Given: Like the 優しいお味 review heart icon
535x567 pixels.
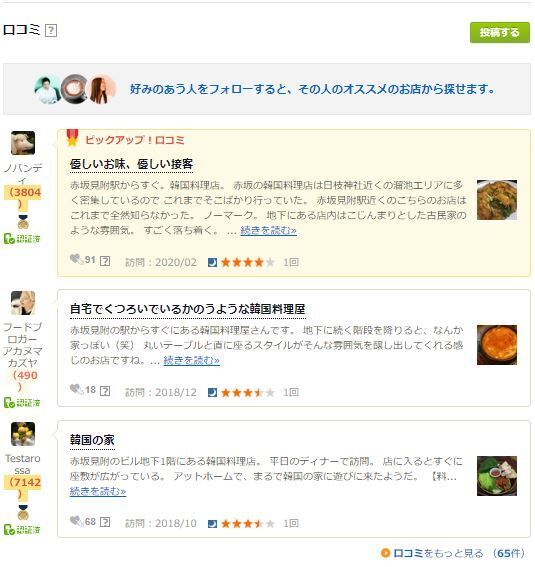Looking at the screenshot, I should (x=76, y=259).
